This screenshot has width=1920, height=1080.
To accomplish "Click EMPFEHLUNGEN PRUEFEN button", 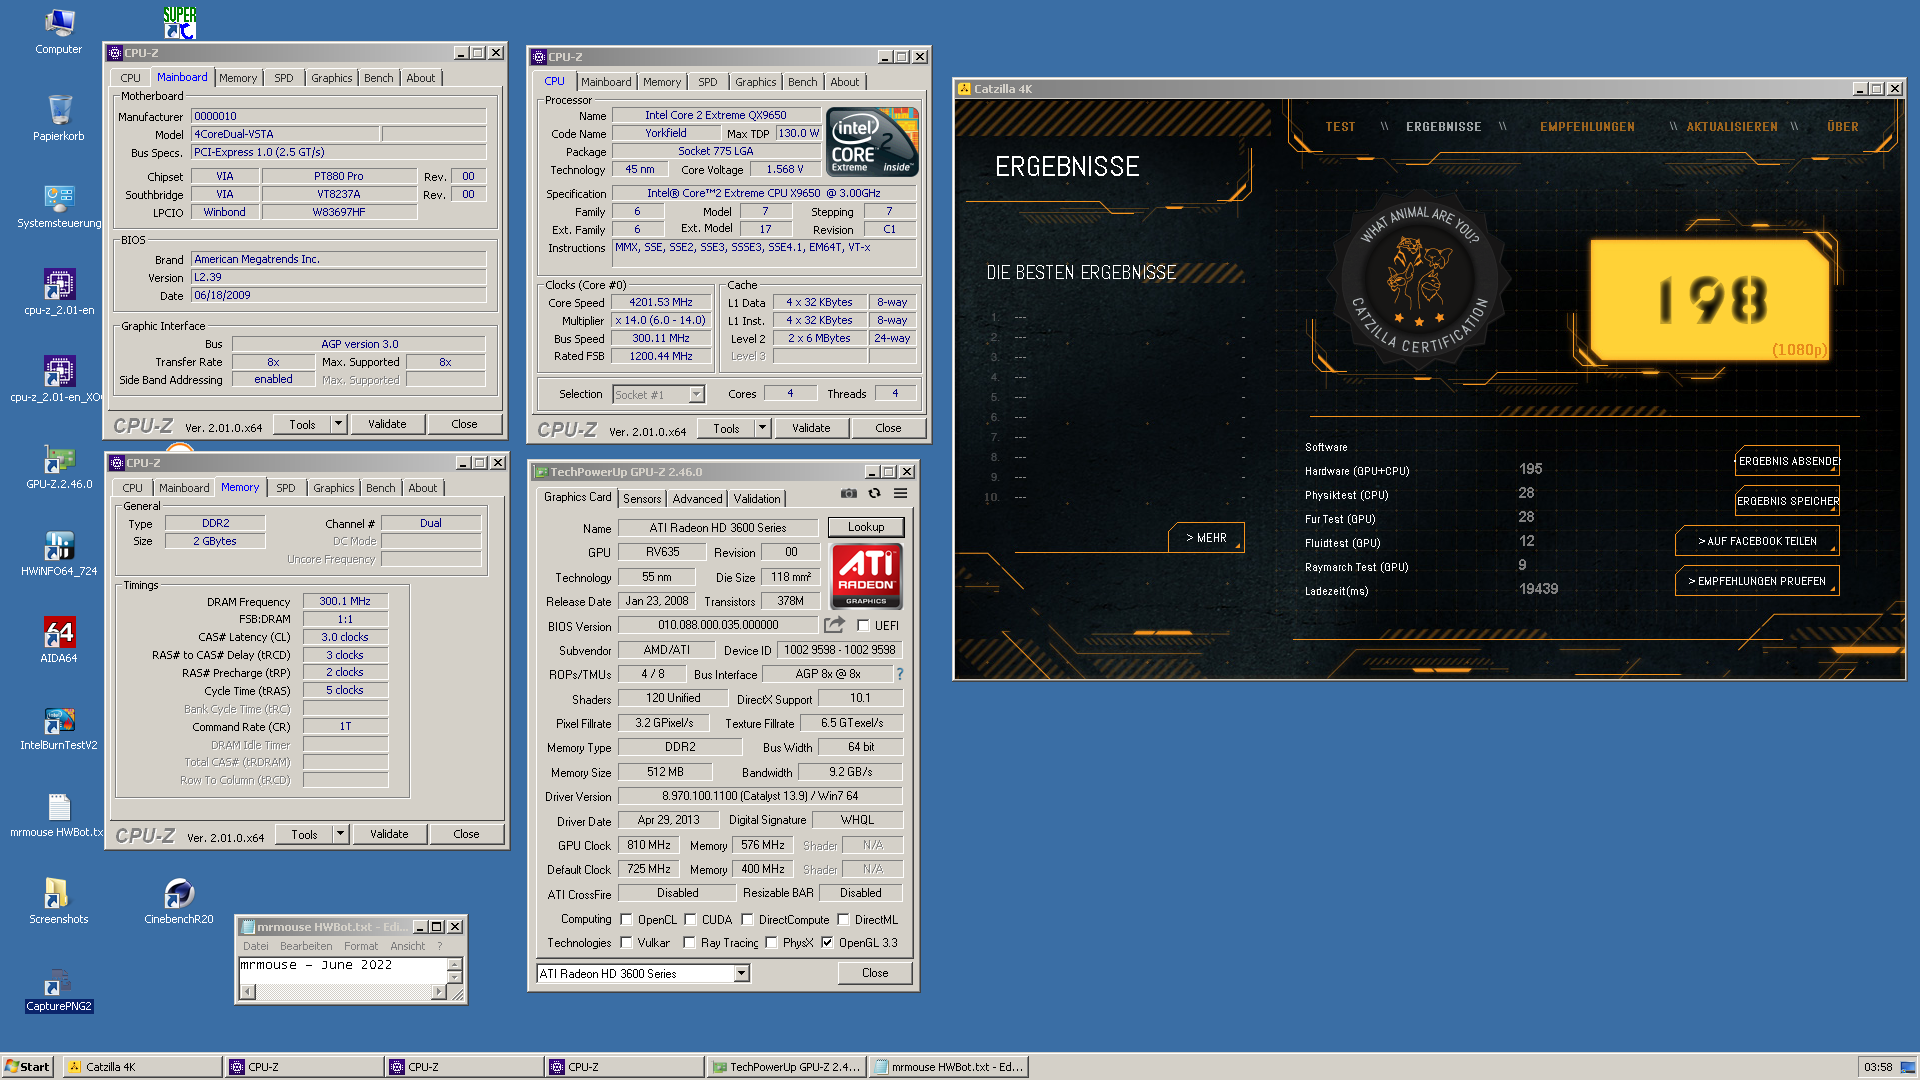I will pos(1757,581).
